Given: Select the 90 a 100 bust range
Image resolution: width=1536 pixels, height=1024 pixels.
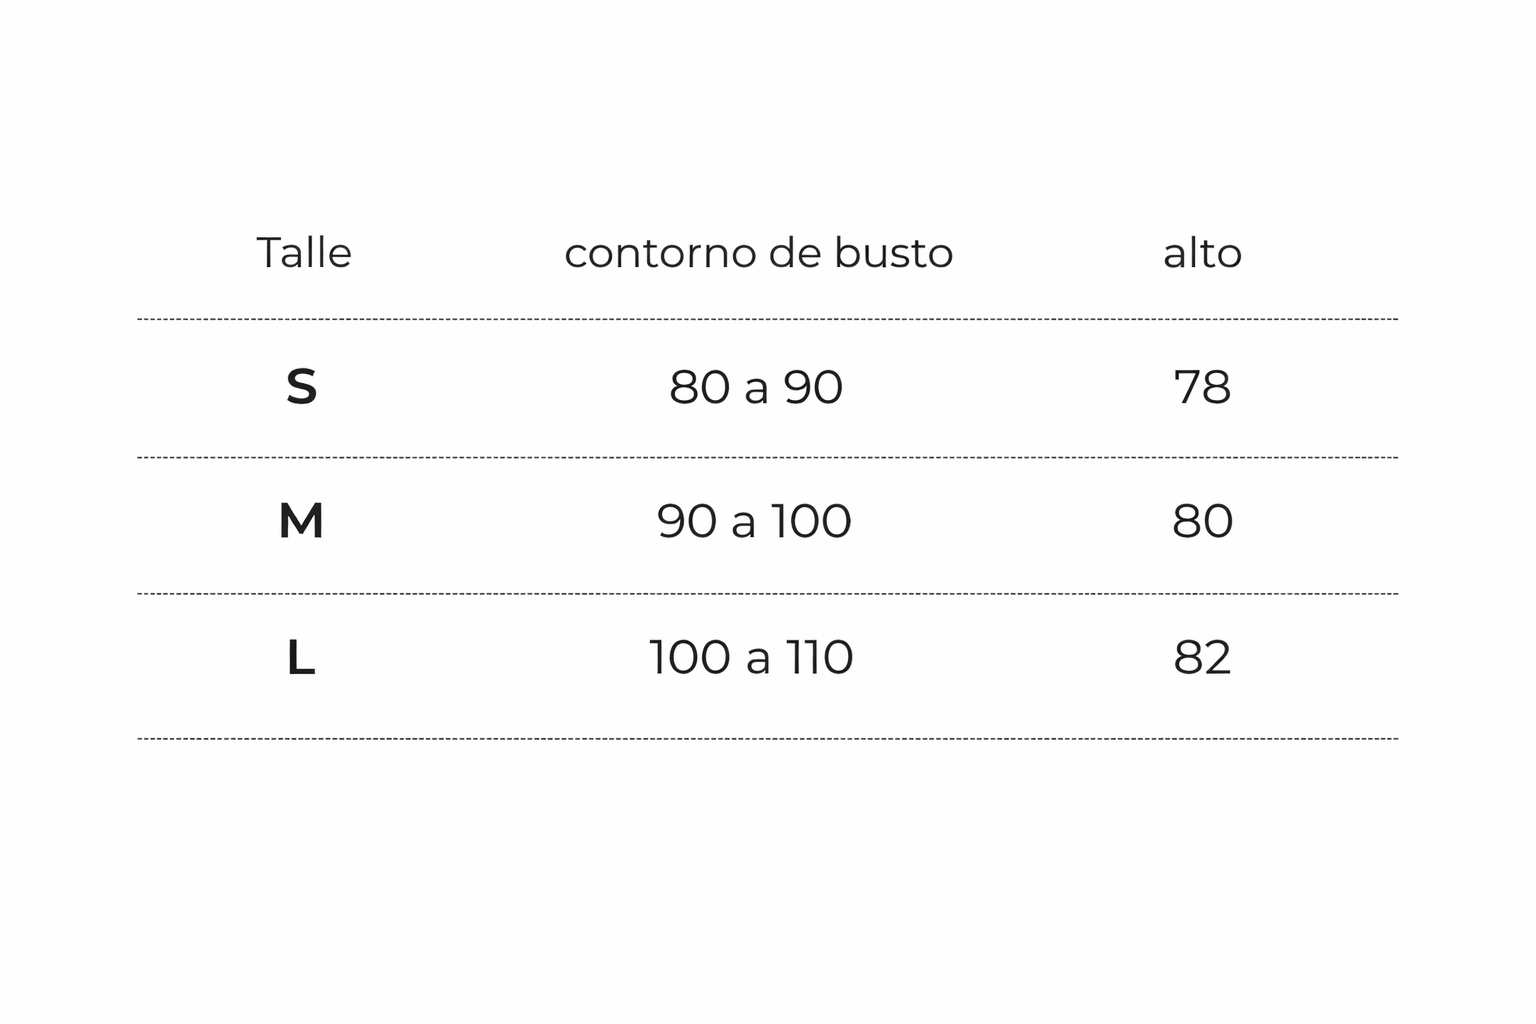Looking at the screenshot, I should tap(754, 521).
